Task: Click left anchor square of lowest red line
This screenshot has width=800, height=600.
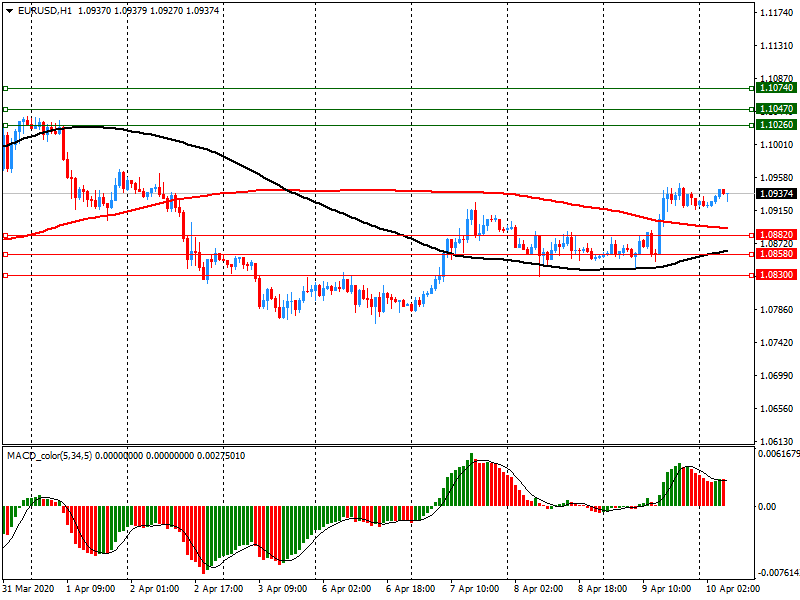Action: click(x=5, y=275)
